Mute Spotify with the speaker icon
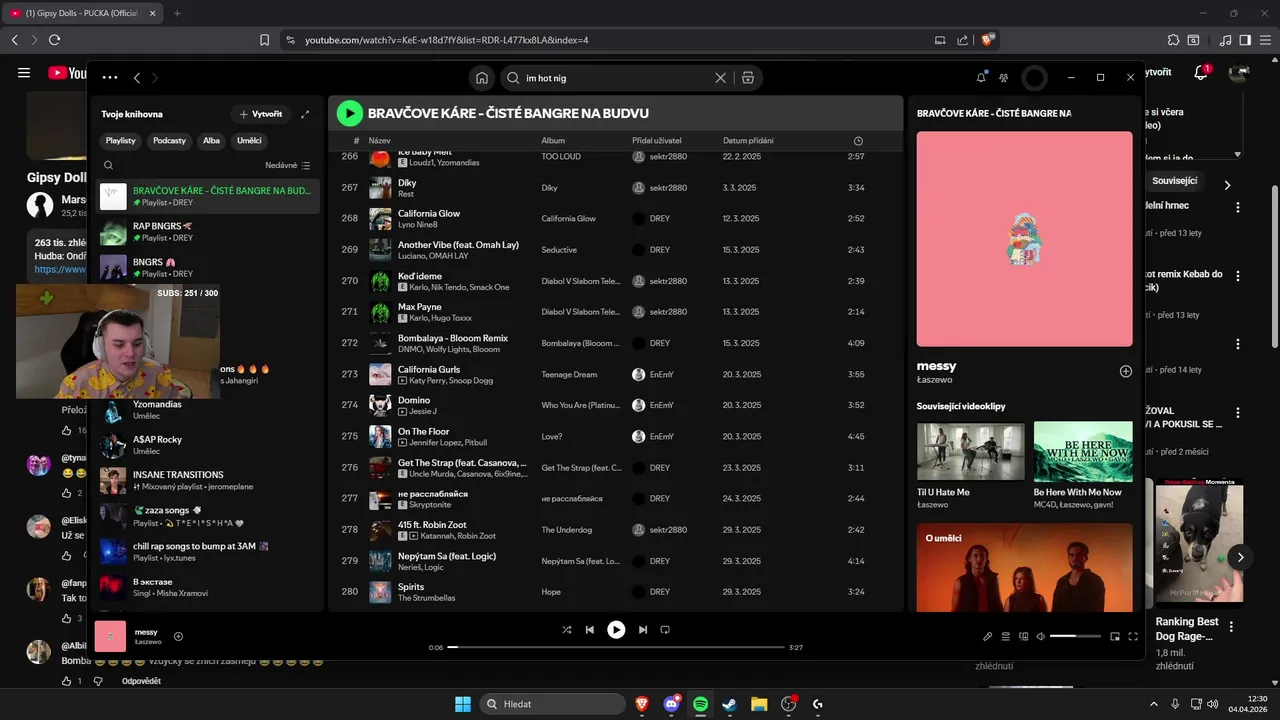This screenshot has width=1280, height=720. pyautogui.click(x=1041, y=636)
